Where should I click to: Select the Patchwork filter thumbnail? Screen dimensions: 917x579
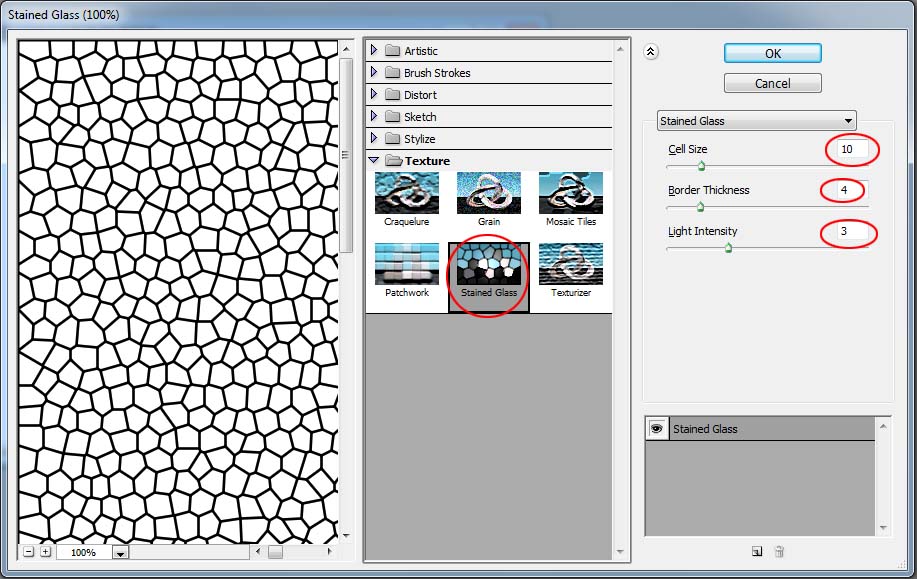[x=406, y=264]
